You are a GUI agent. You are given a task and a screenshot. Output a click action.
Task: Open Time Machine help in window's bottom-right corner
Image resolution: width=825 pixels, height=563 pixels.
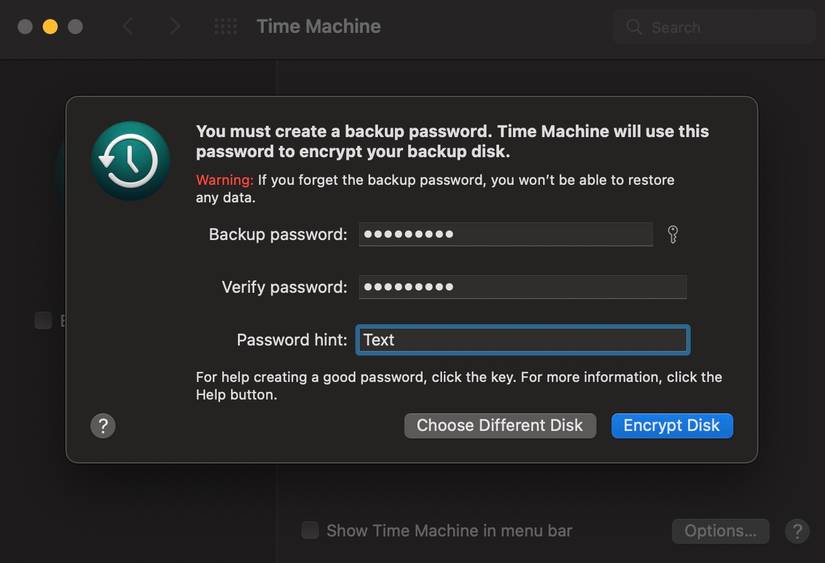[x=796, y=531]
